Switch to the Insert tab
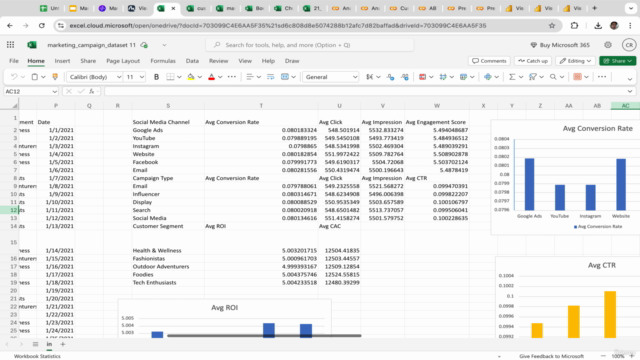This screenshot has height=360, width=640. tap(62, 61)
